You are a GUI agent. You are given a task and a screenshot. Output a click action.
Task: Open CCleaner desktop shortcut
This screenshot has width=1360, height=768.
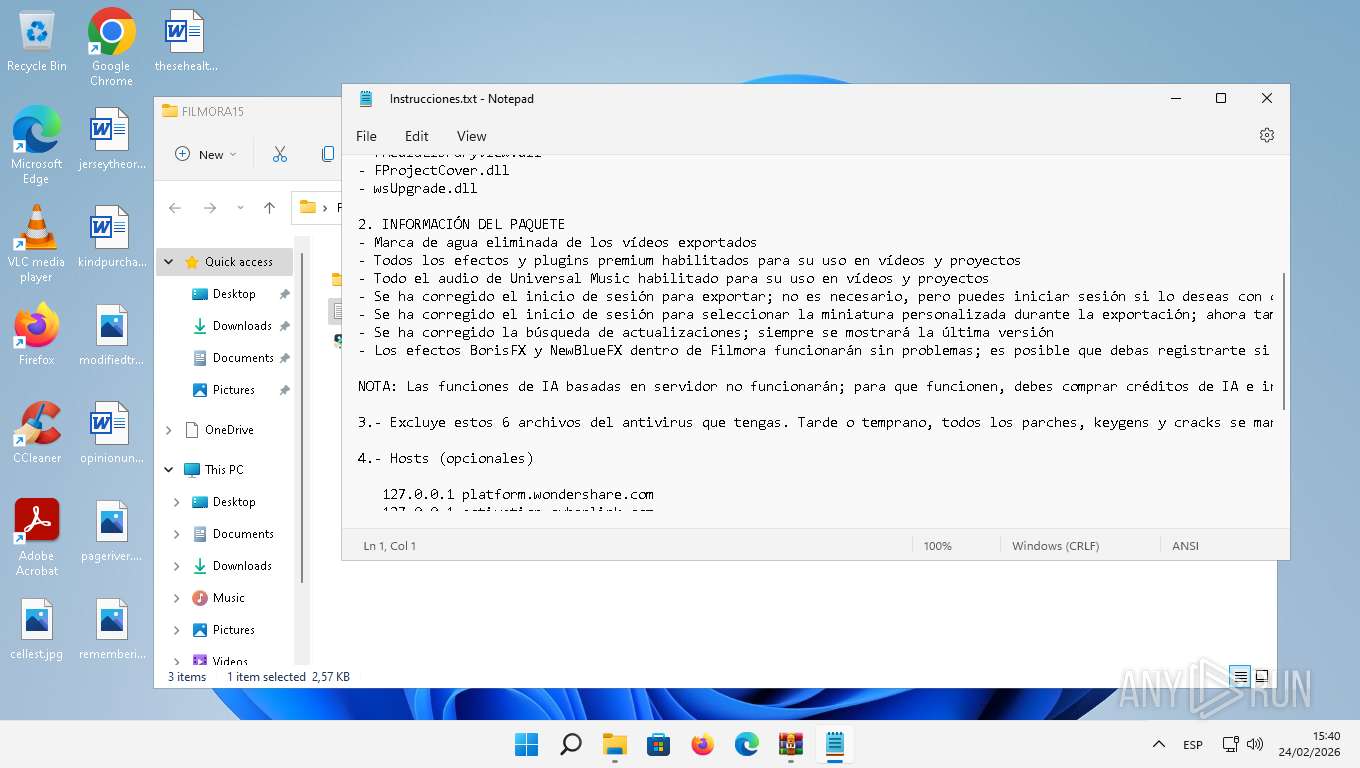coord(37,433)
